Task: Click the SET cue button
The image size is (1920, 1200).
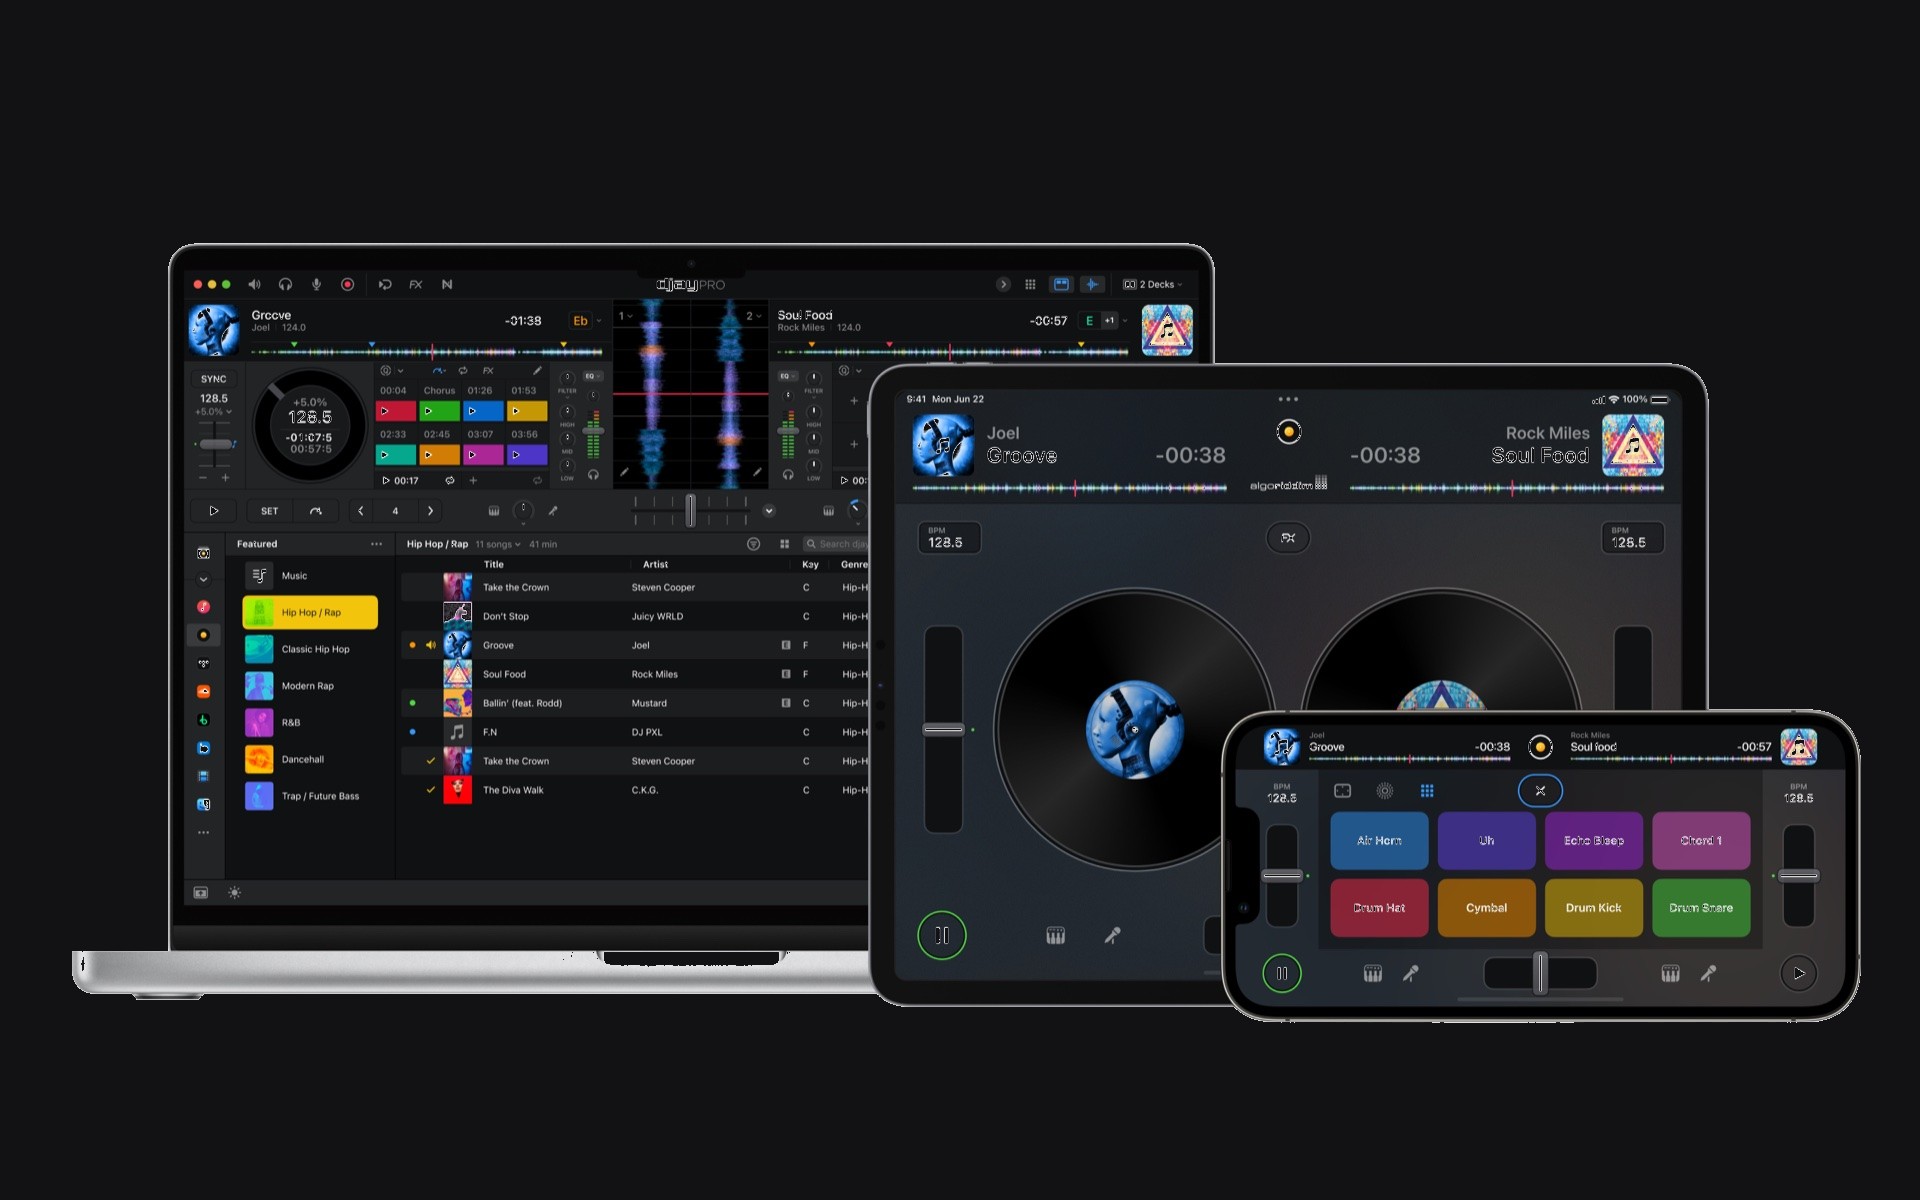Action: 269,511
